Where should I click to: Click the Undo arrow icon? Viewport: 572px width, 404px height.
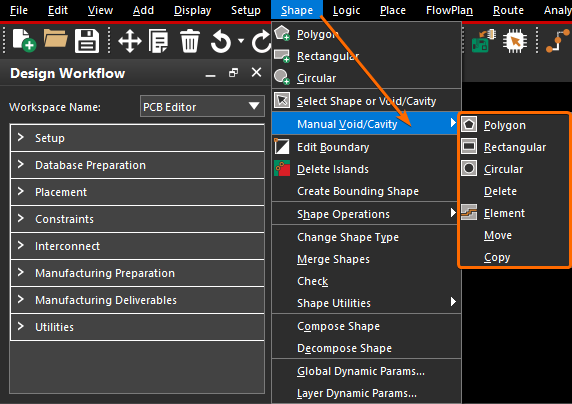221,41
